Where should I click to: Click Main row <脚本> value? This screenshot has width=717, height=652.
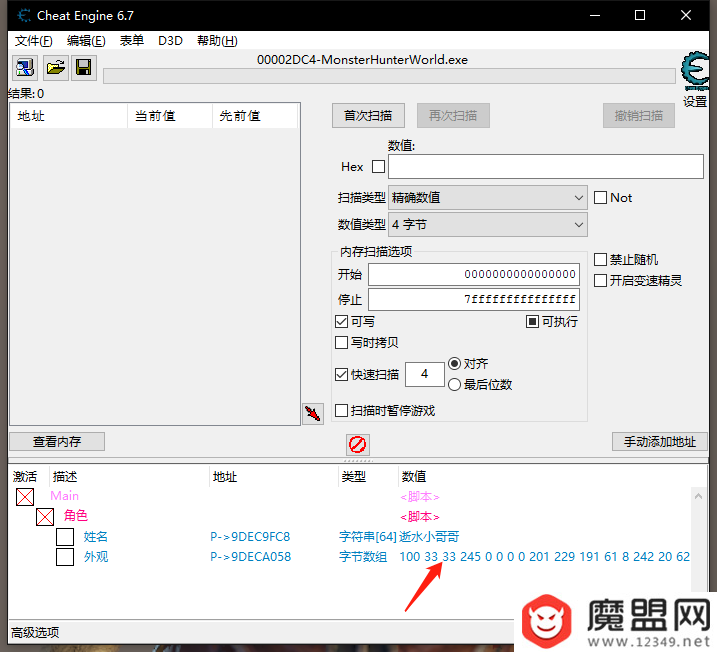[x=420, y=497]
